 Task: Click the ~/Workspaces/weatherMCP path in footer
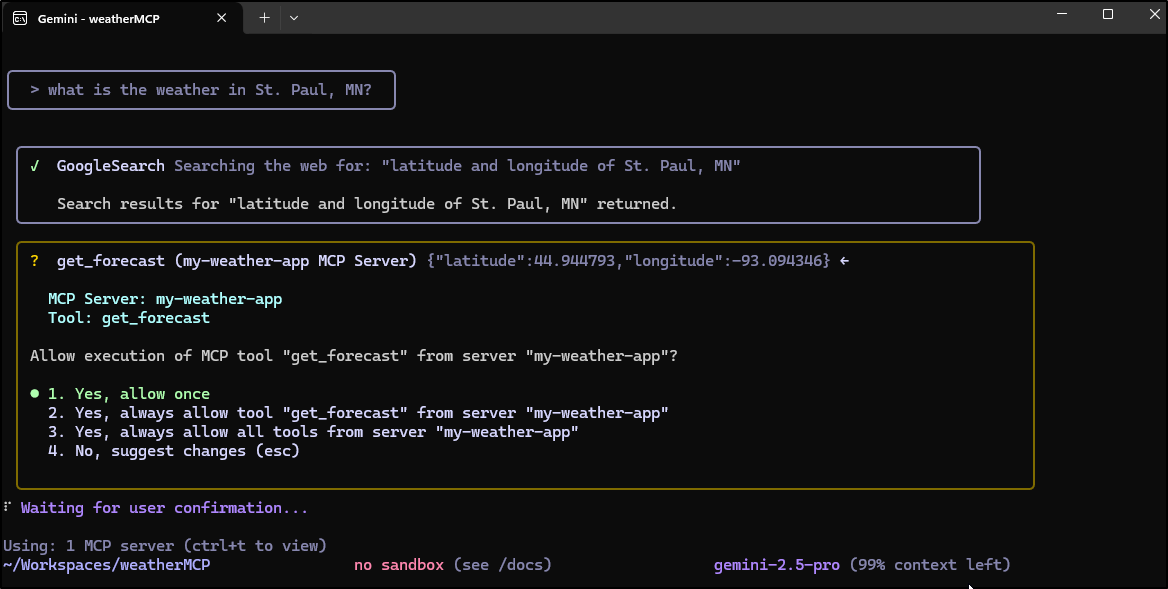106,565
